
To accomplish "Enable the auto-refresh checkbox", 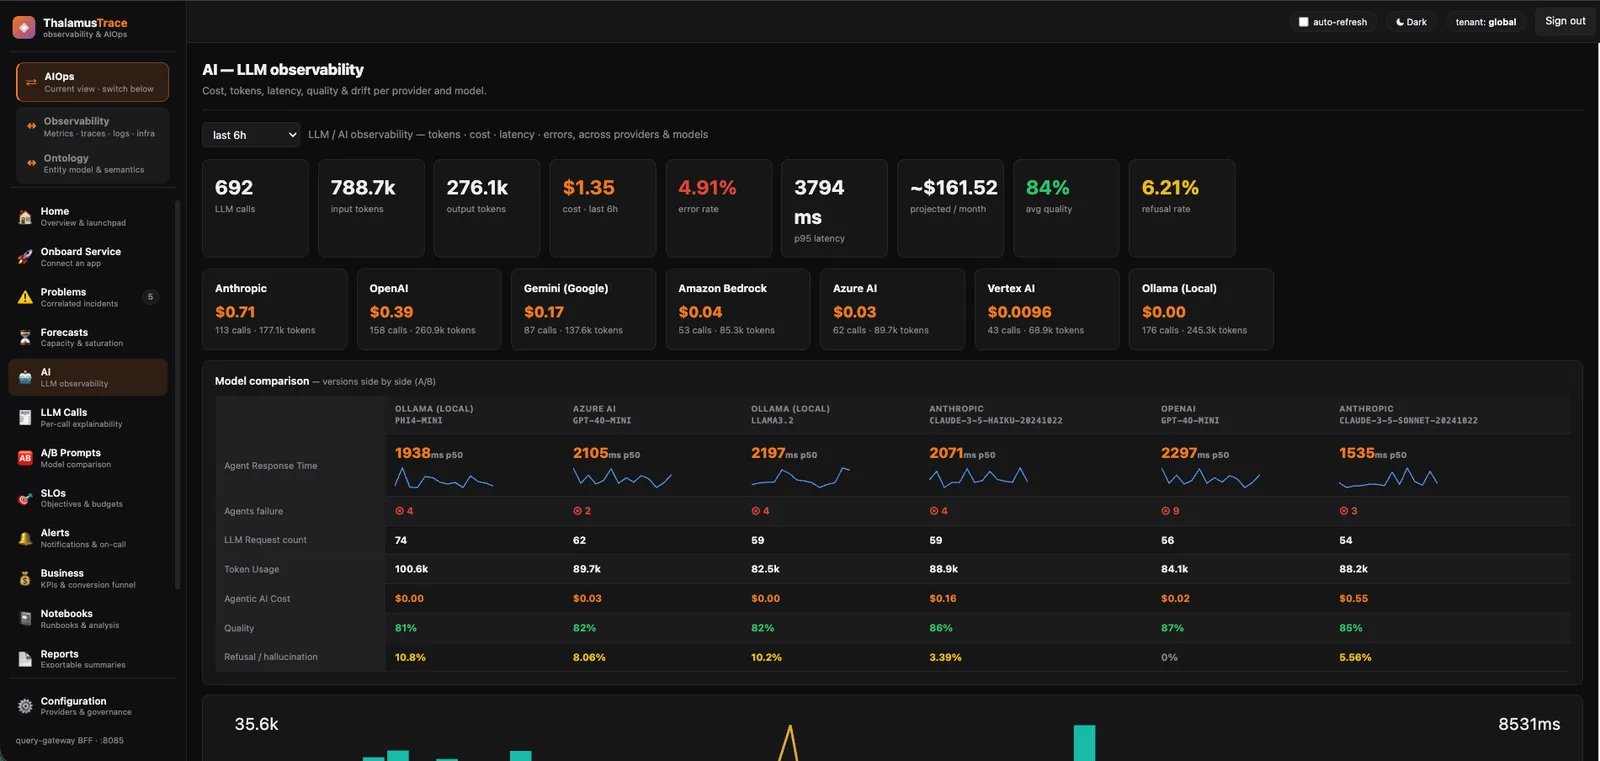I will 1303,22.
